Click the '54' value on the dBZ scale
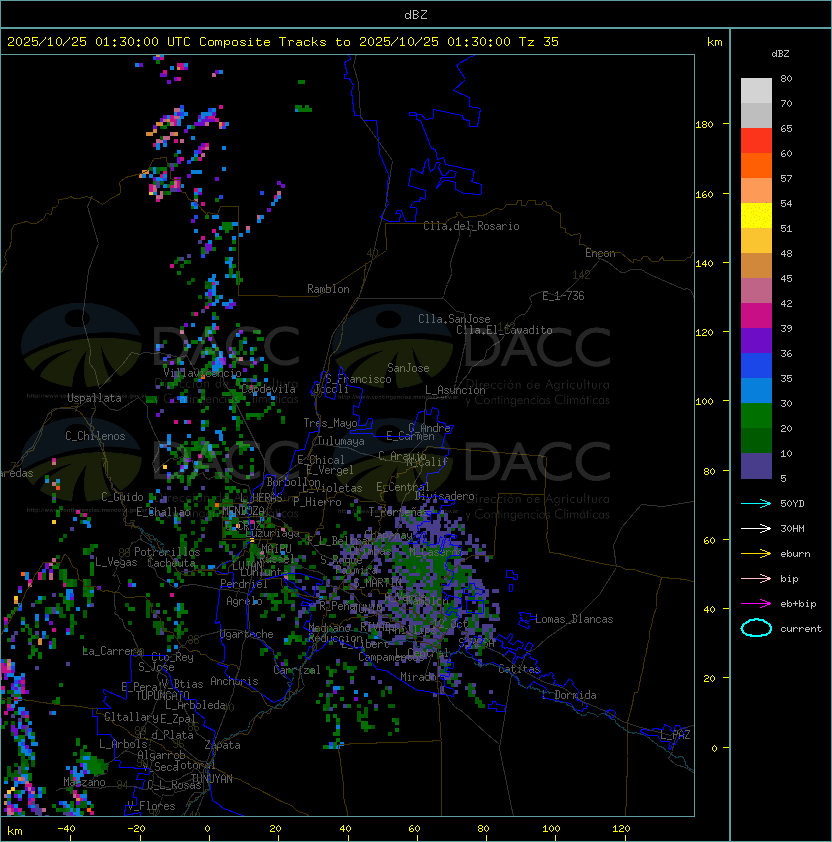Viewport: 832px width, 842px height. click(x=786, y=204)
